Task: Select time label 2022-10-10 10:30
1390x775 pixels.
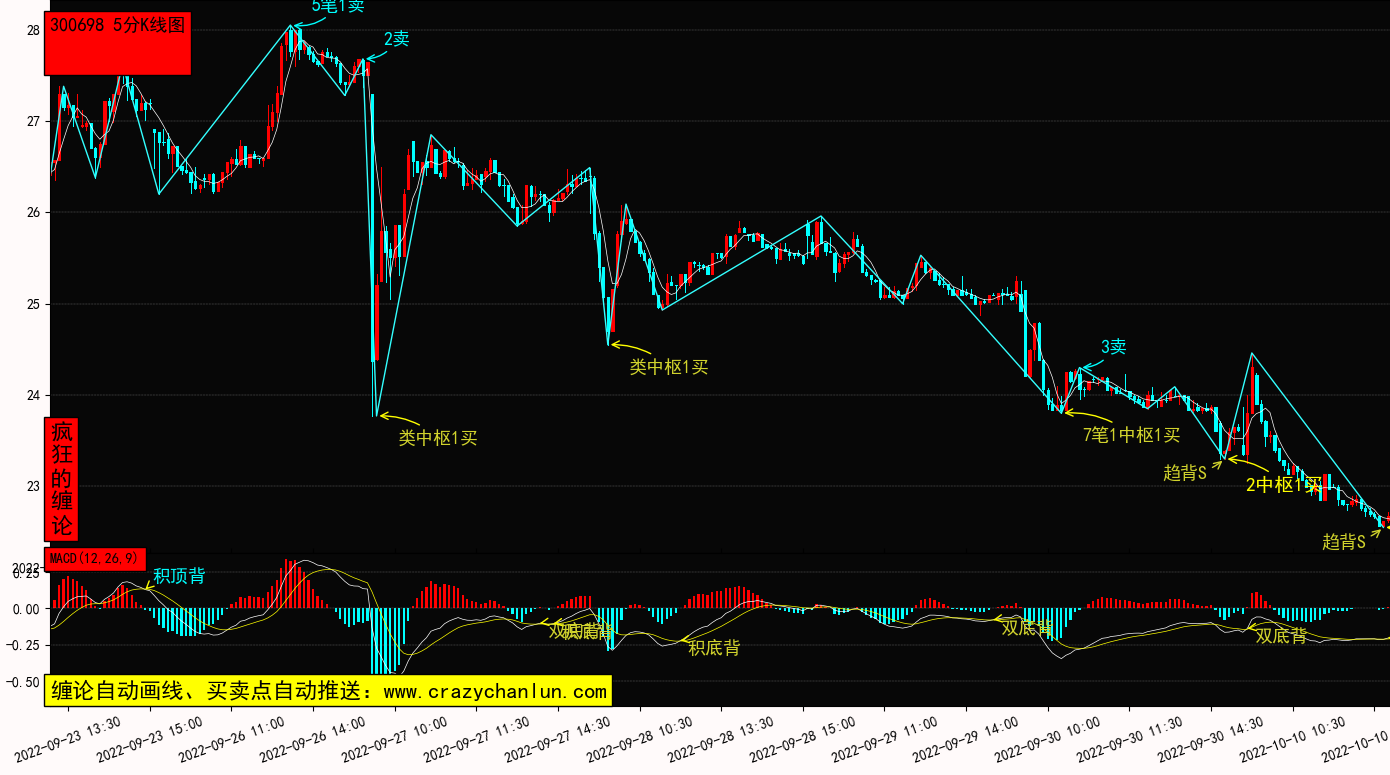Action: [x=1294, y=737]
